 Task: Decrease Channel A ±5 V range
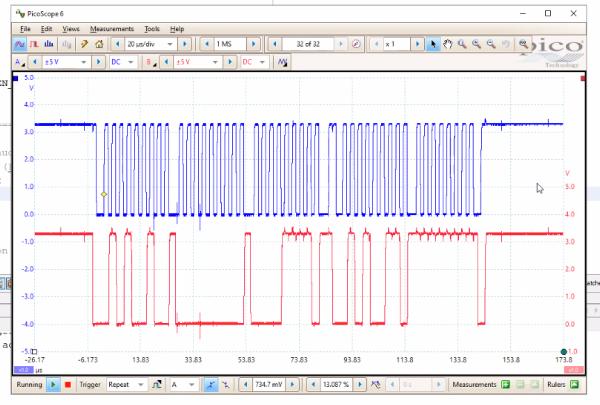pyautogui.click(x=35, y=62)
